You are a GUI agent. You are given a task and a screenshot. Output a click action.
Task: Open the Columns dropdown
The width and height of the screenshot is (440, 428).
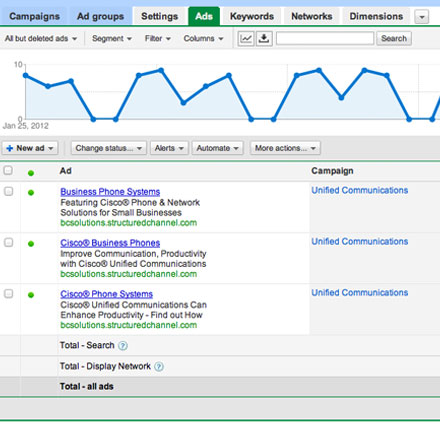coord(203,39)
